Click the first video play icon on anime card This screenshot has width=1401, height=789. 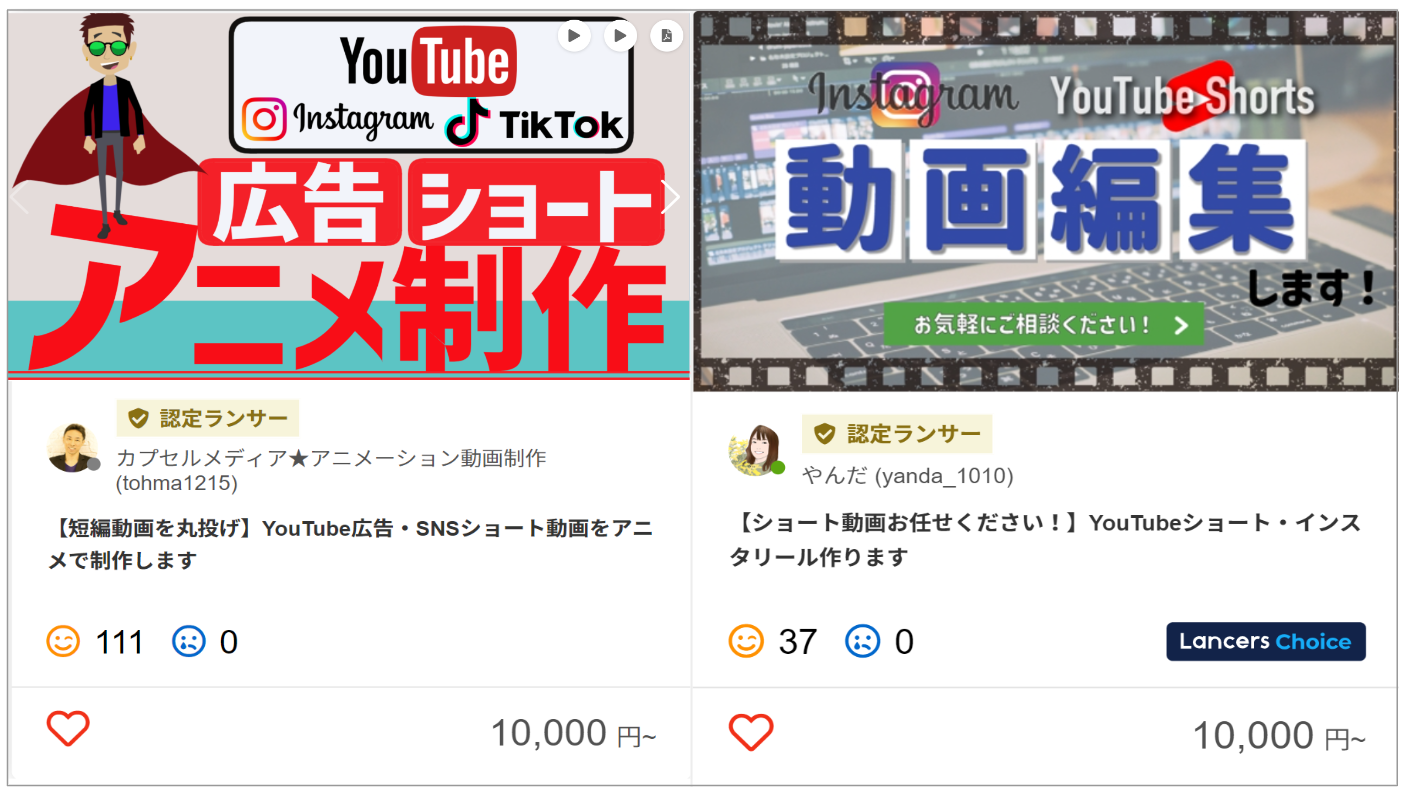[574, 36]
